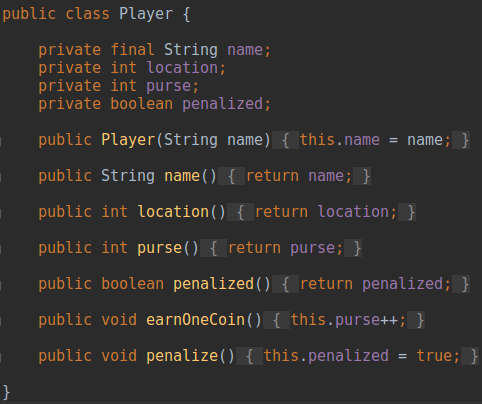This screenshot has width=482, height=404.
Task: Expand the folded opening brace of location() method
Action: tap(240, 212)
